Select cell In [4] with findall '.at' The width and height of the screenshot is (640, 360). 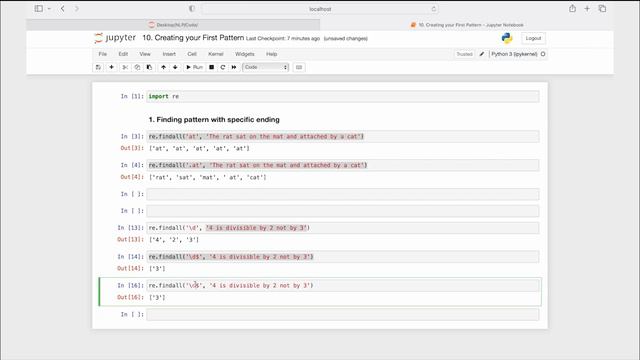343,165
